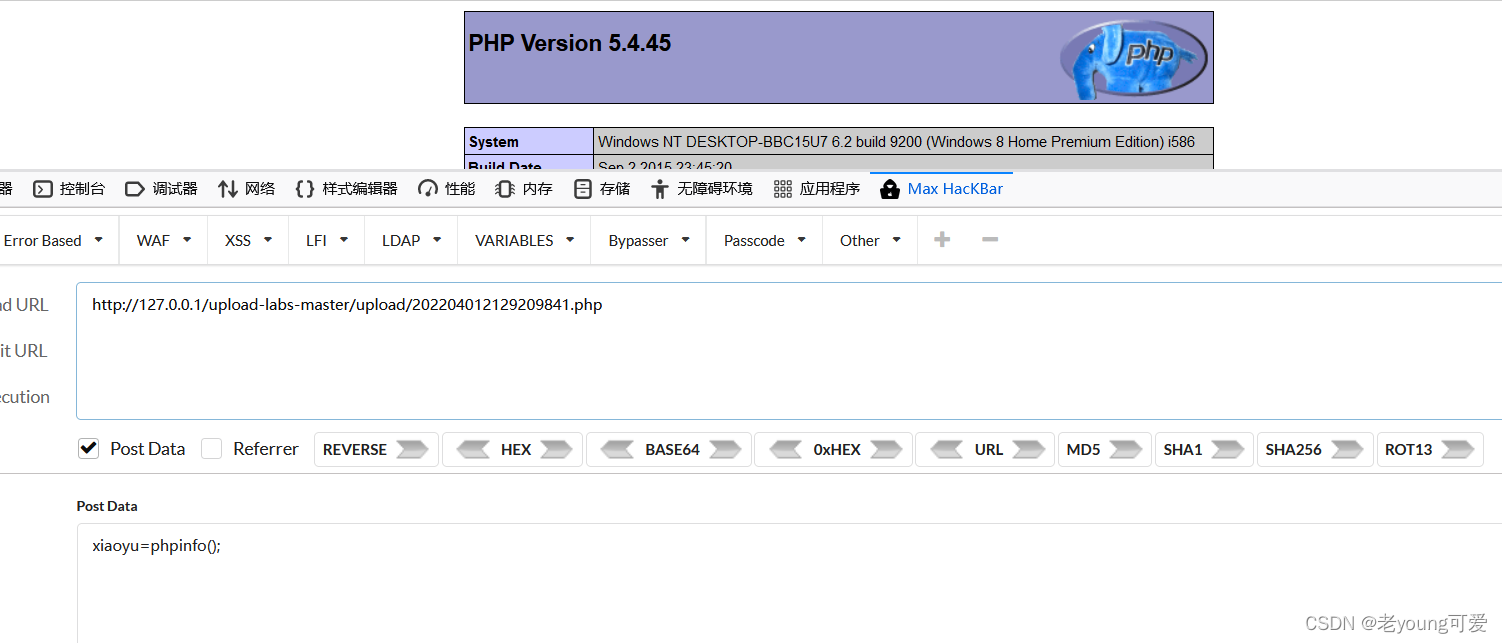1502x643 pixels.
Task: Click the BASE64 decode left arrow
Action: click(x=617, y=450)
